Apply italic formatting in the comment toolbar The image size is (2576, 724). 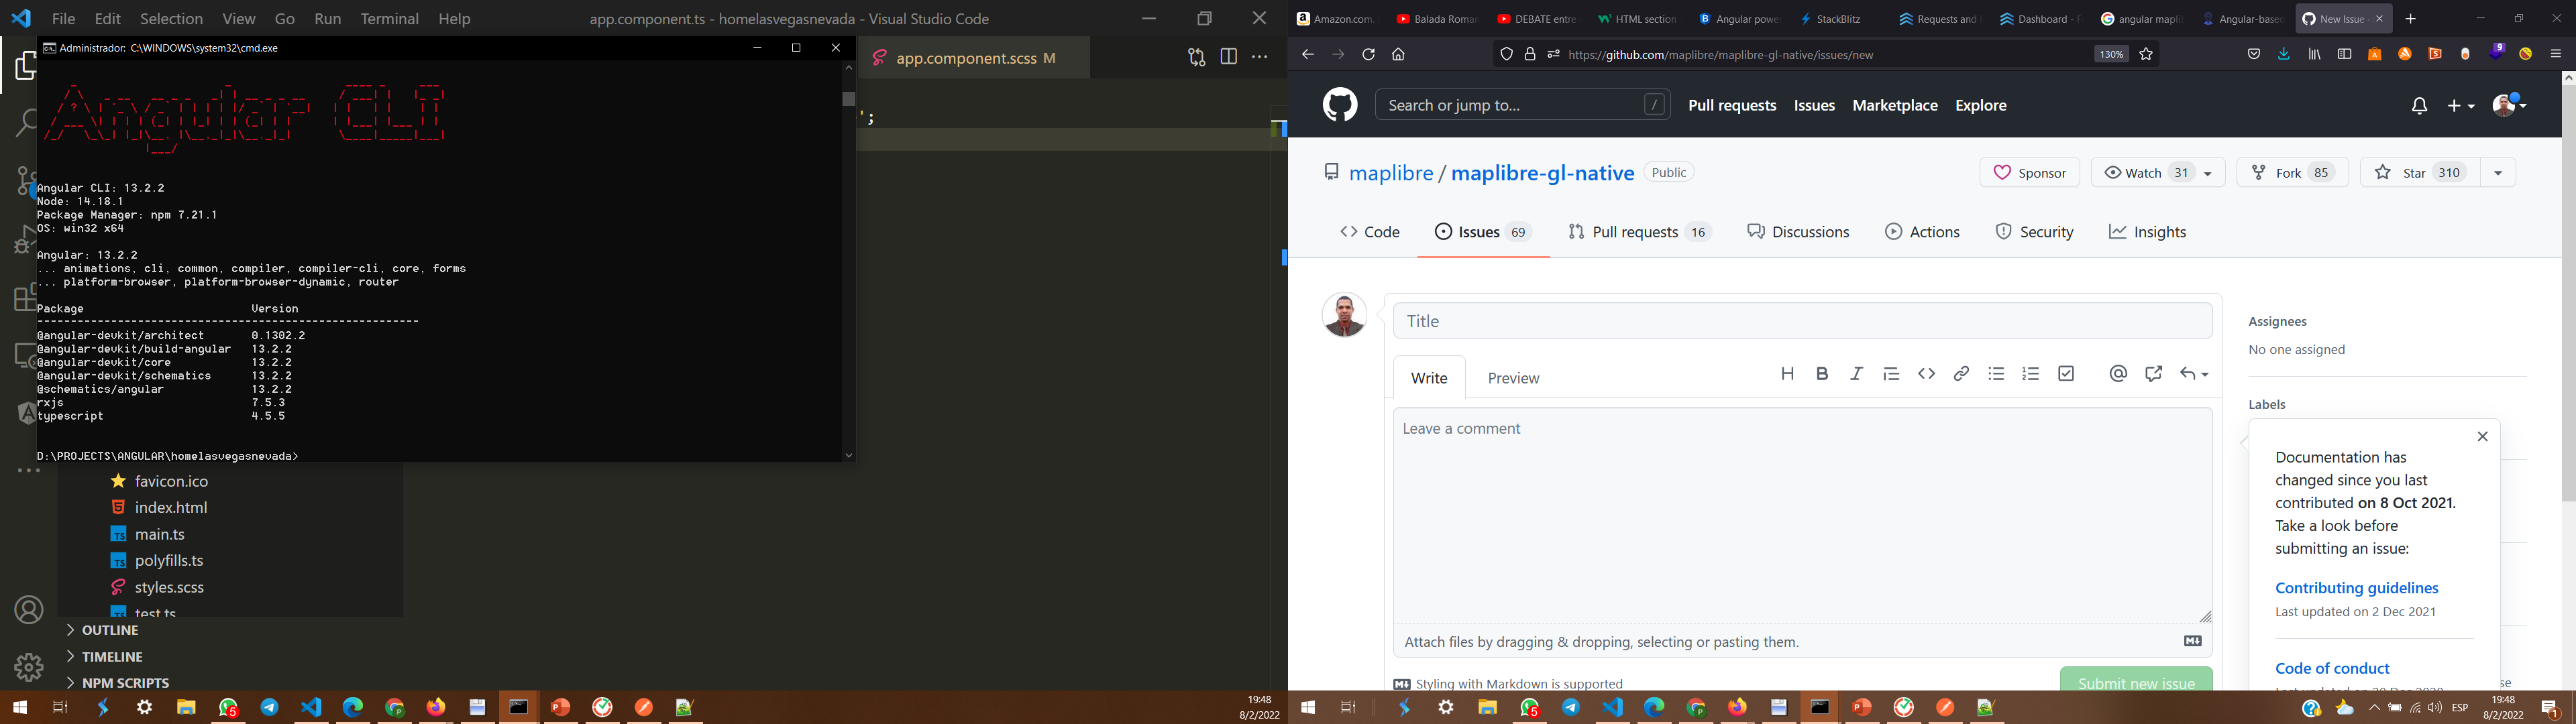point(1856,373)
